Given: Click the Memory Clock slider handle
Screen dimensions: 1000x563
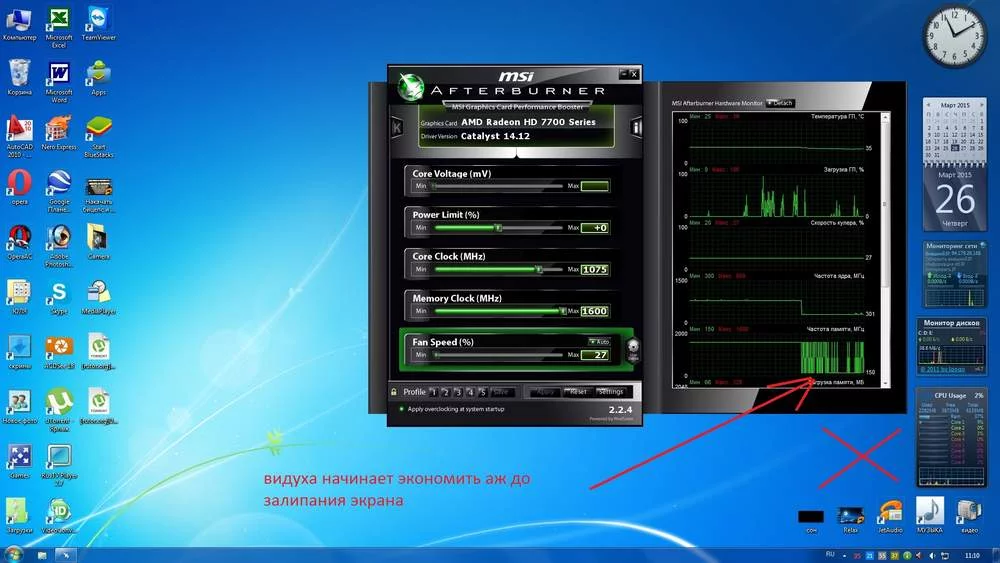Looking at the screenshot, I should (x=562, y=311).
